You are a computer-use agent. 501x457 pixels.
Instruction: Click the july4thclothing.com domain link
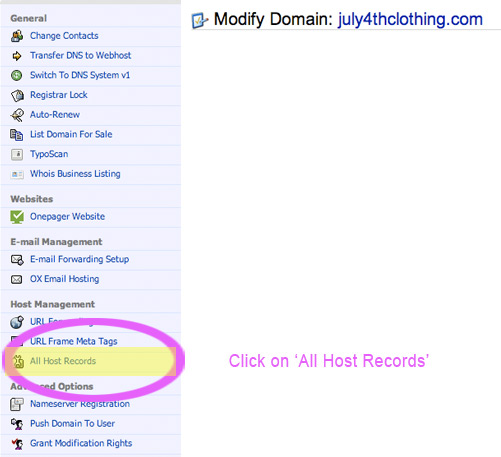[x=410, y=19]
